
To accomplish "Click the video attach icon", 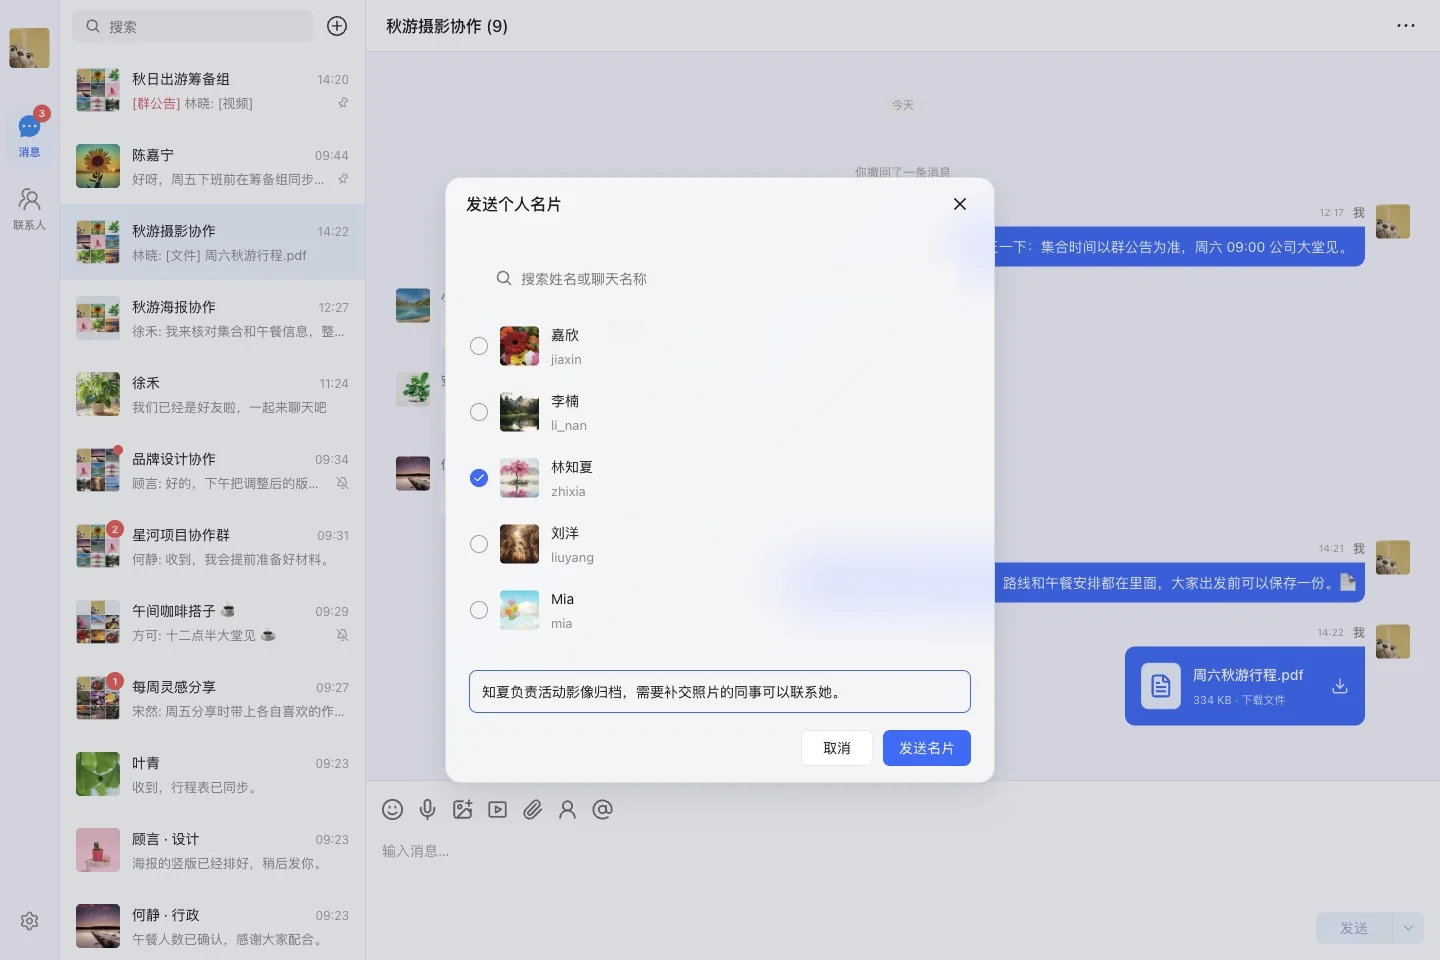I will point(498,810).
